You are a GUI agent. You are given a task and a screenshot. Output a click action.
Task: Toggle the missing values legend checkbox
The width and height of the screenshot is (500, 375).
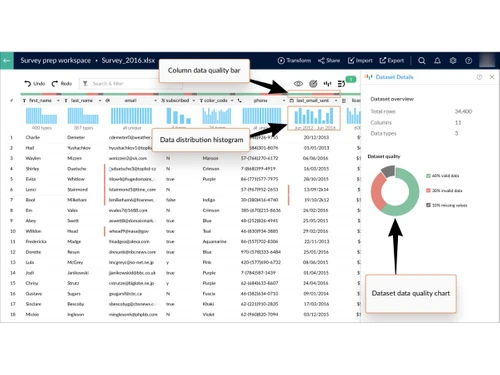tap(428, 205)
